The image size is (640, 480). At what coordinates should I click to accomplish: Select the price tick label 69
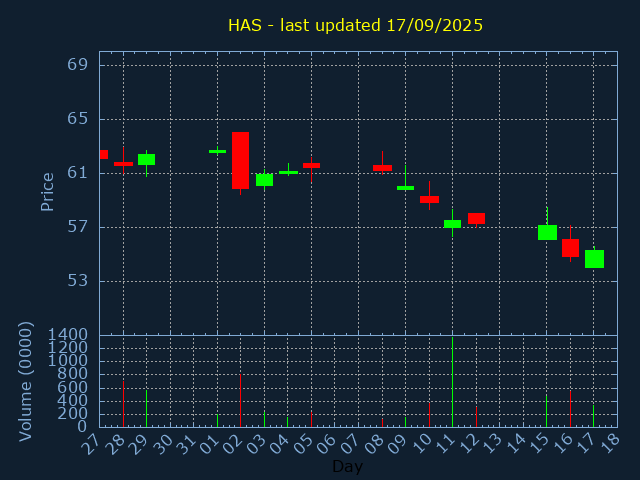78,64
